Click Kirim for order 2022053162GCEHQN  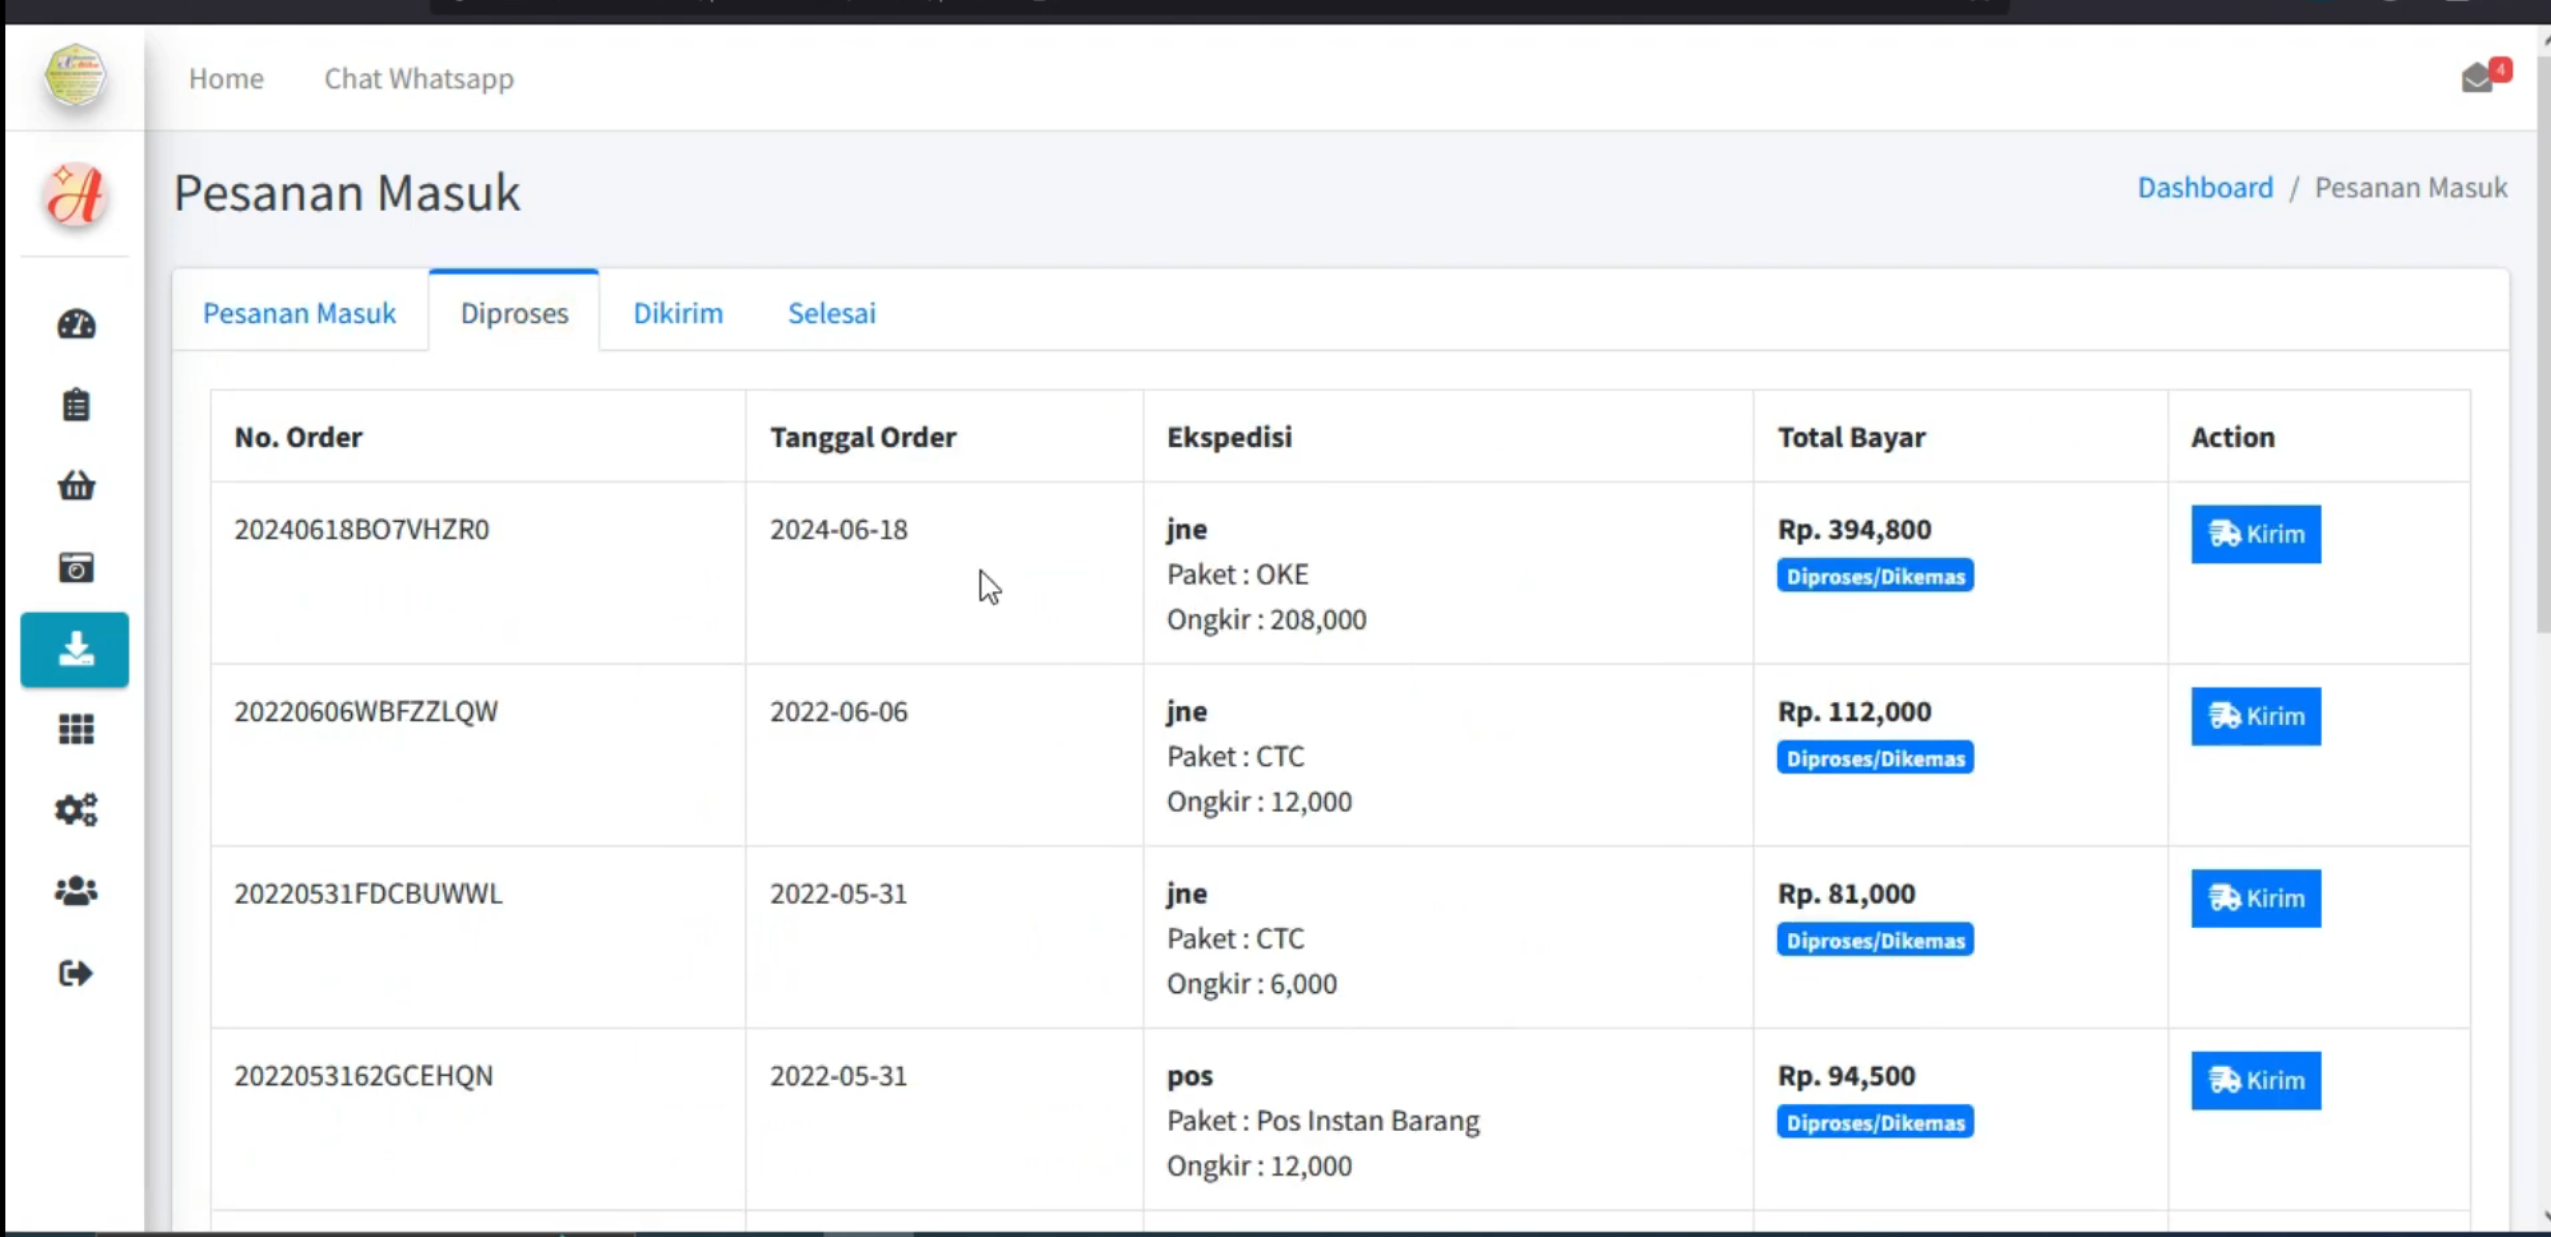tap(2256, 1080)
